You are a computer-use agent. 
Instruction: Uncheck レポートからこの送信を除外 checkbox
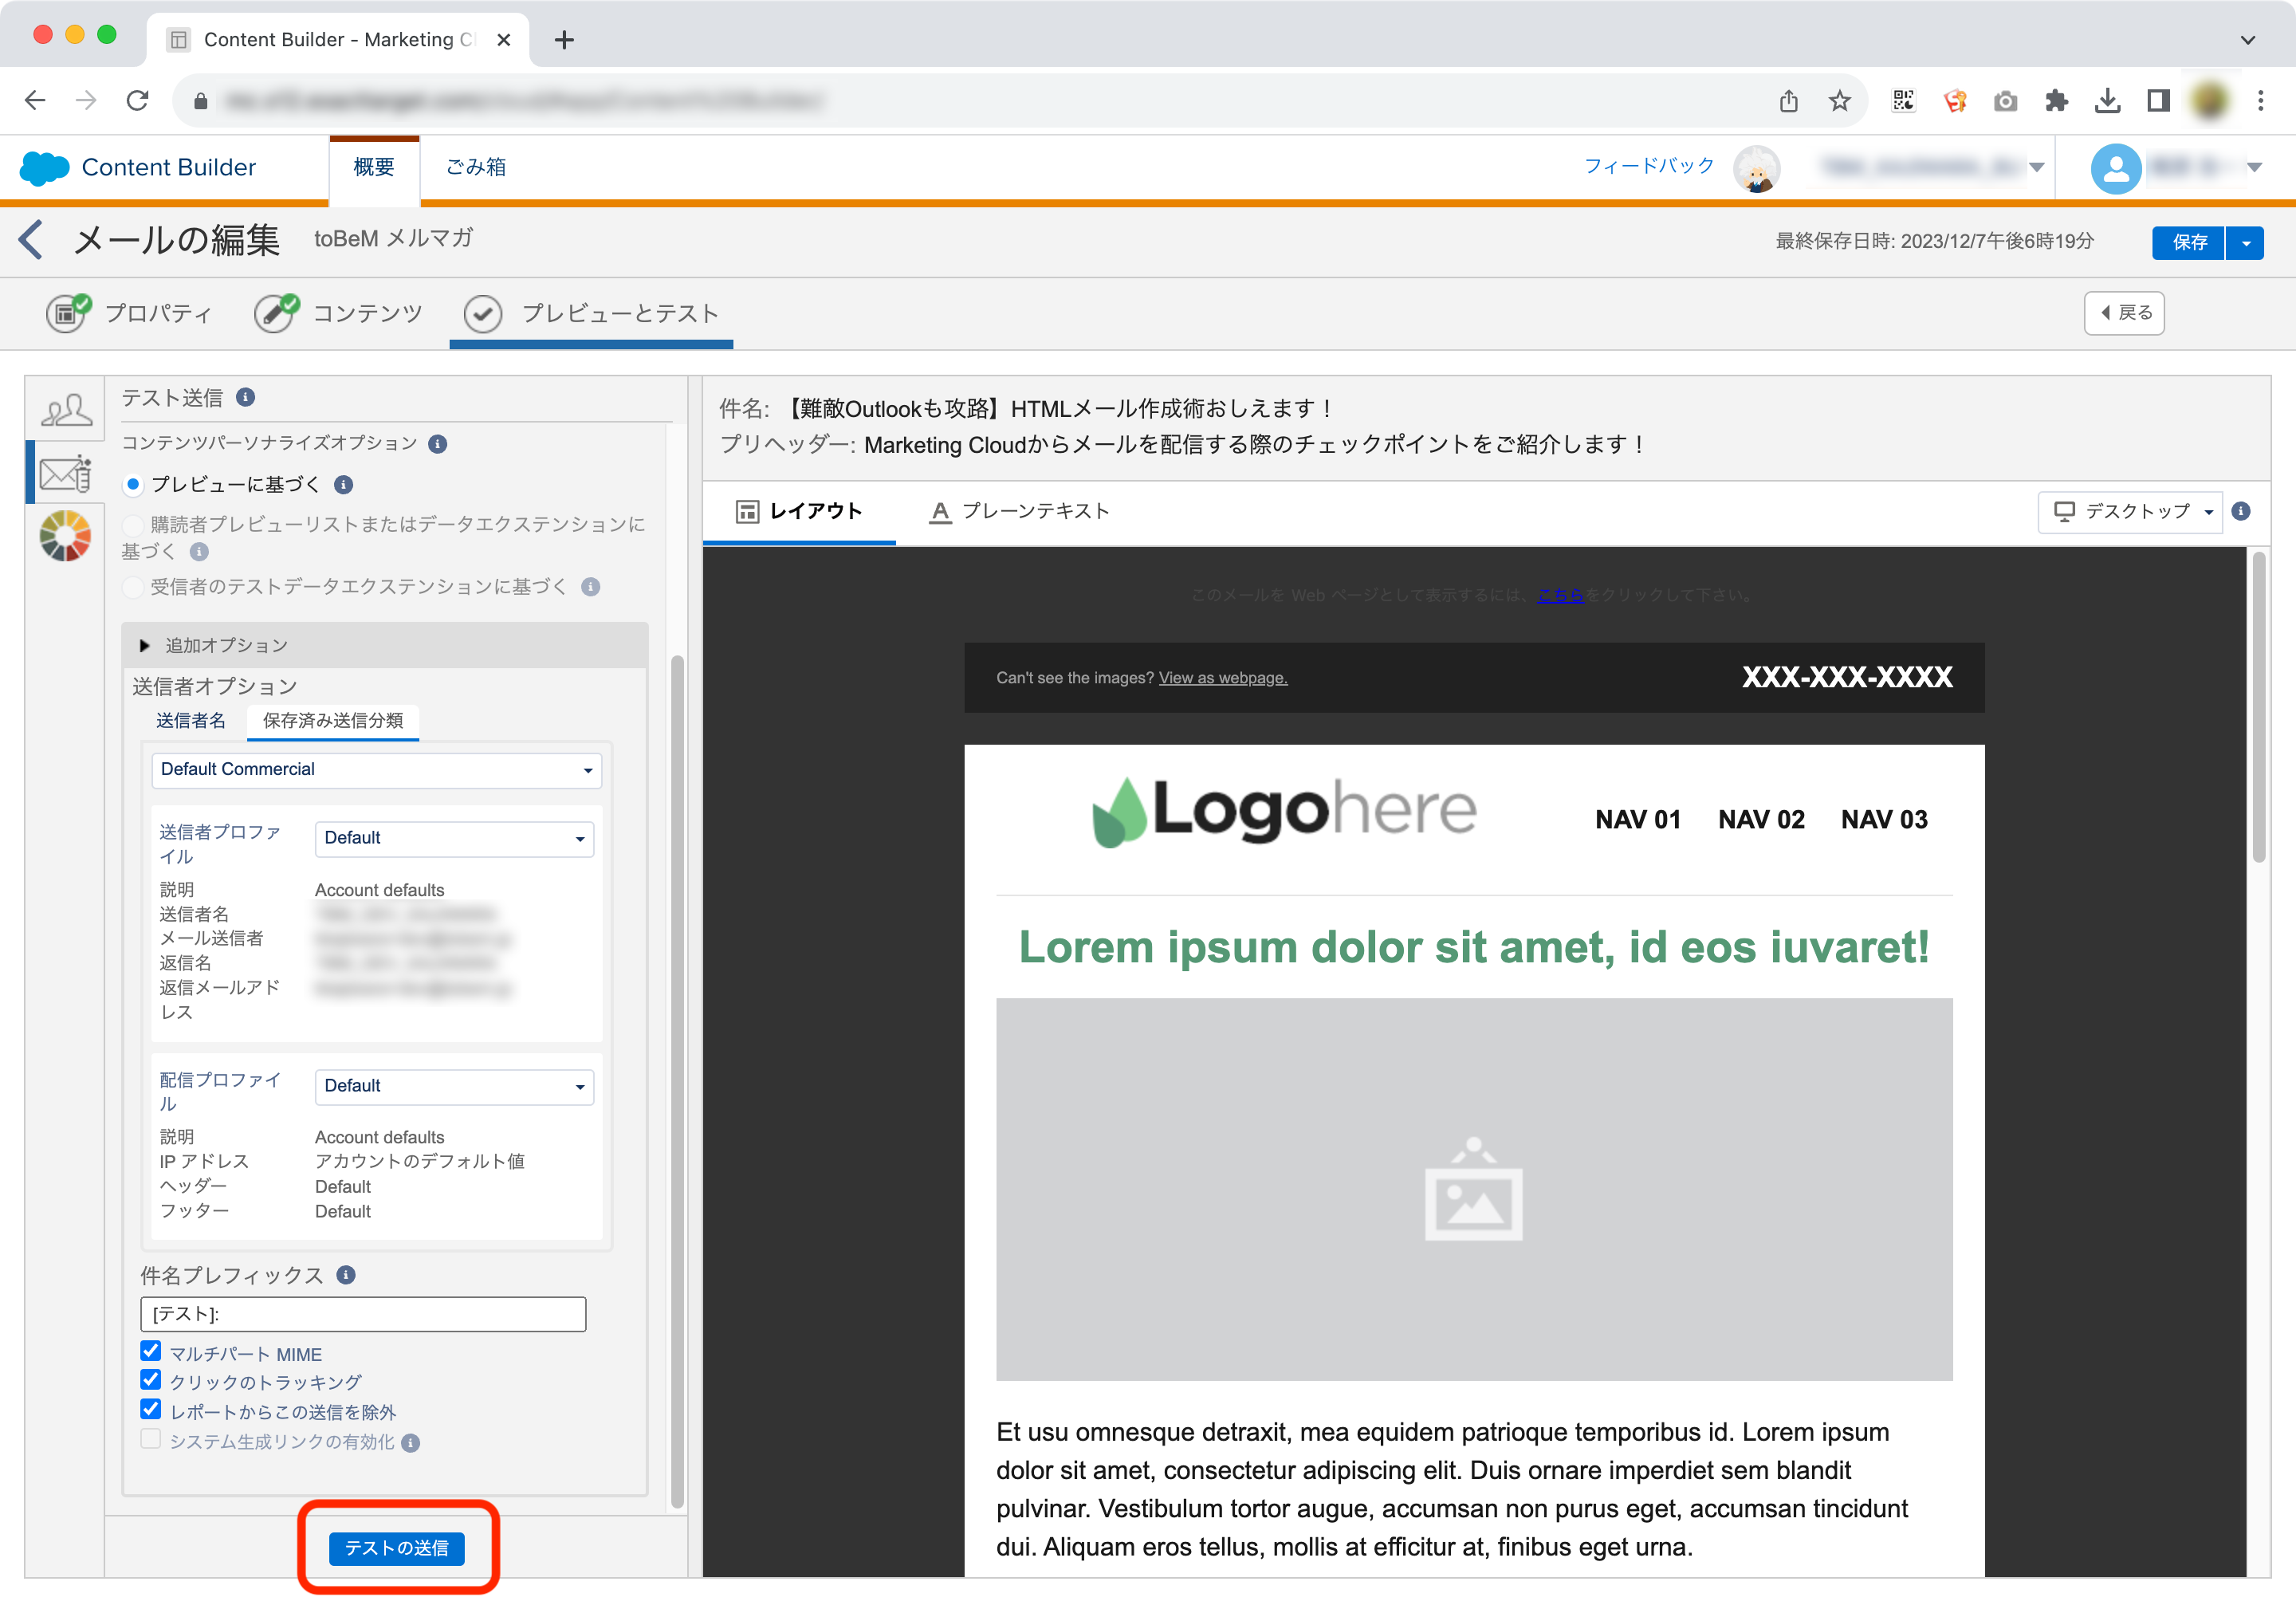point(151,1410)
